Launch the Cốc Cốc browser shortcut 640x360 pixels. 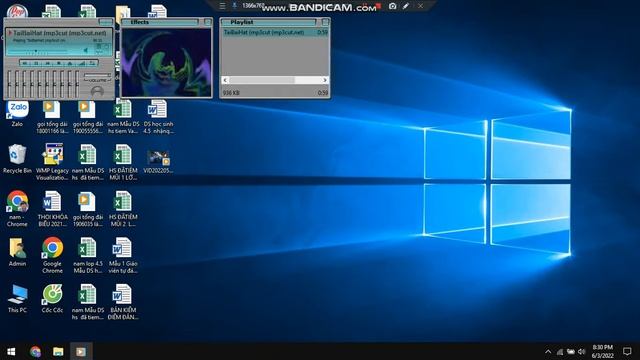pos(52,299)
